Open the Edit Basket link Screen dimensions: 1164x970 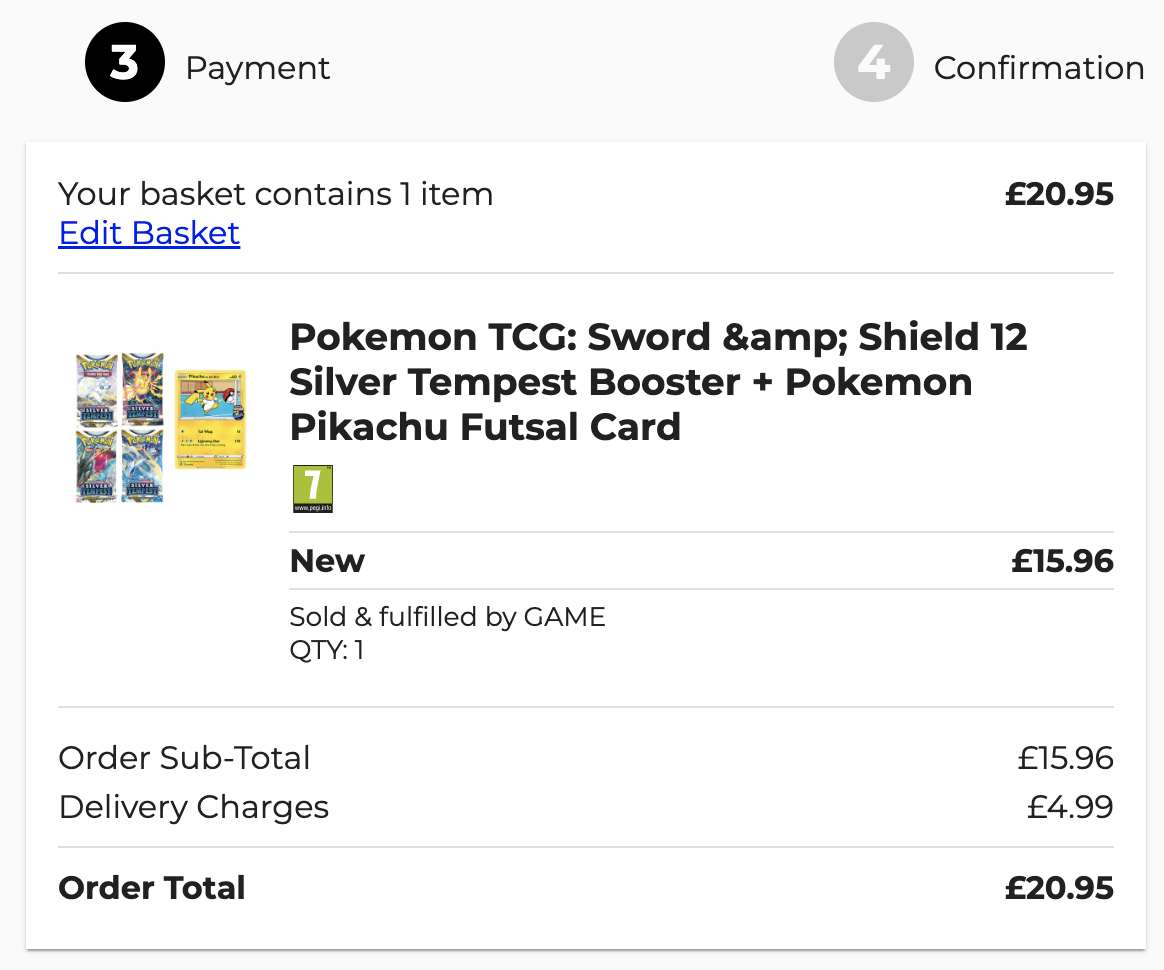tap(149, 233)
